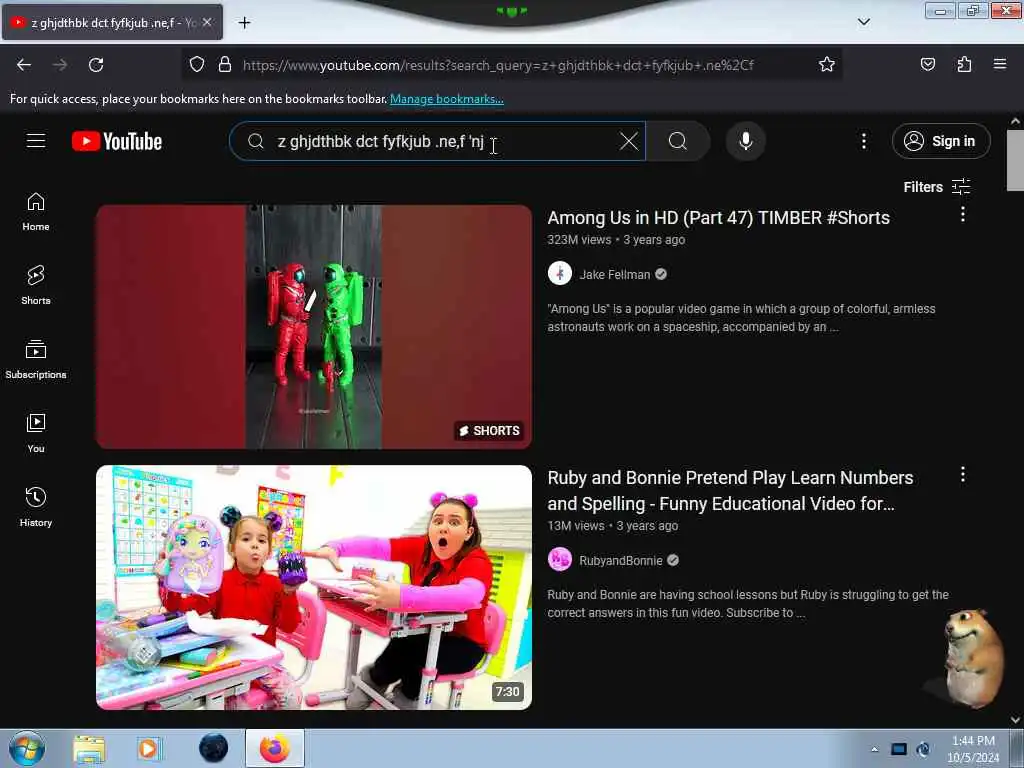The width and height of the screenshot is (1024, 768).
Task: Open the You section in sidebar
Action: pyautogui.click(x=36, y=434)
